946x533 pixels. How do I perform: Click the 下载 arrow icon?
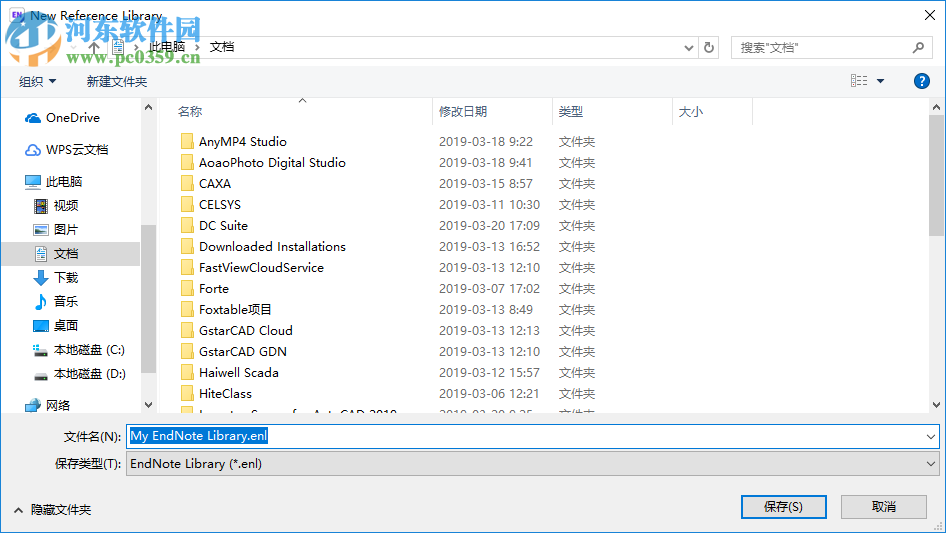(40, 278)
